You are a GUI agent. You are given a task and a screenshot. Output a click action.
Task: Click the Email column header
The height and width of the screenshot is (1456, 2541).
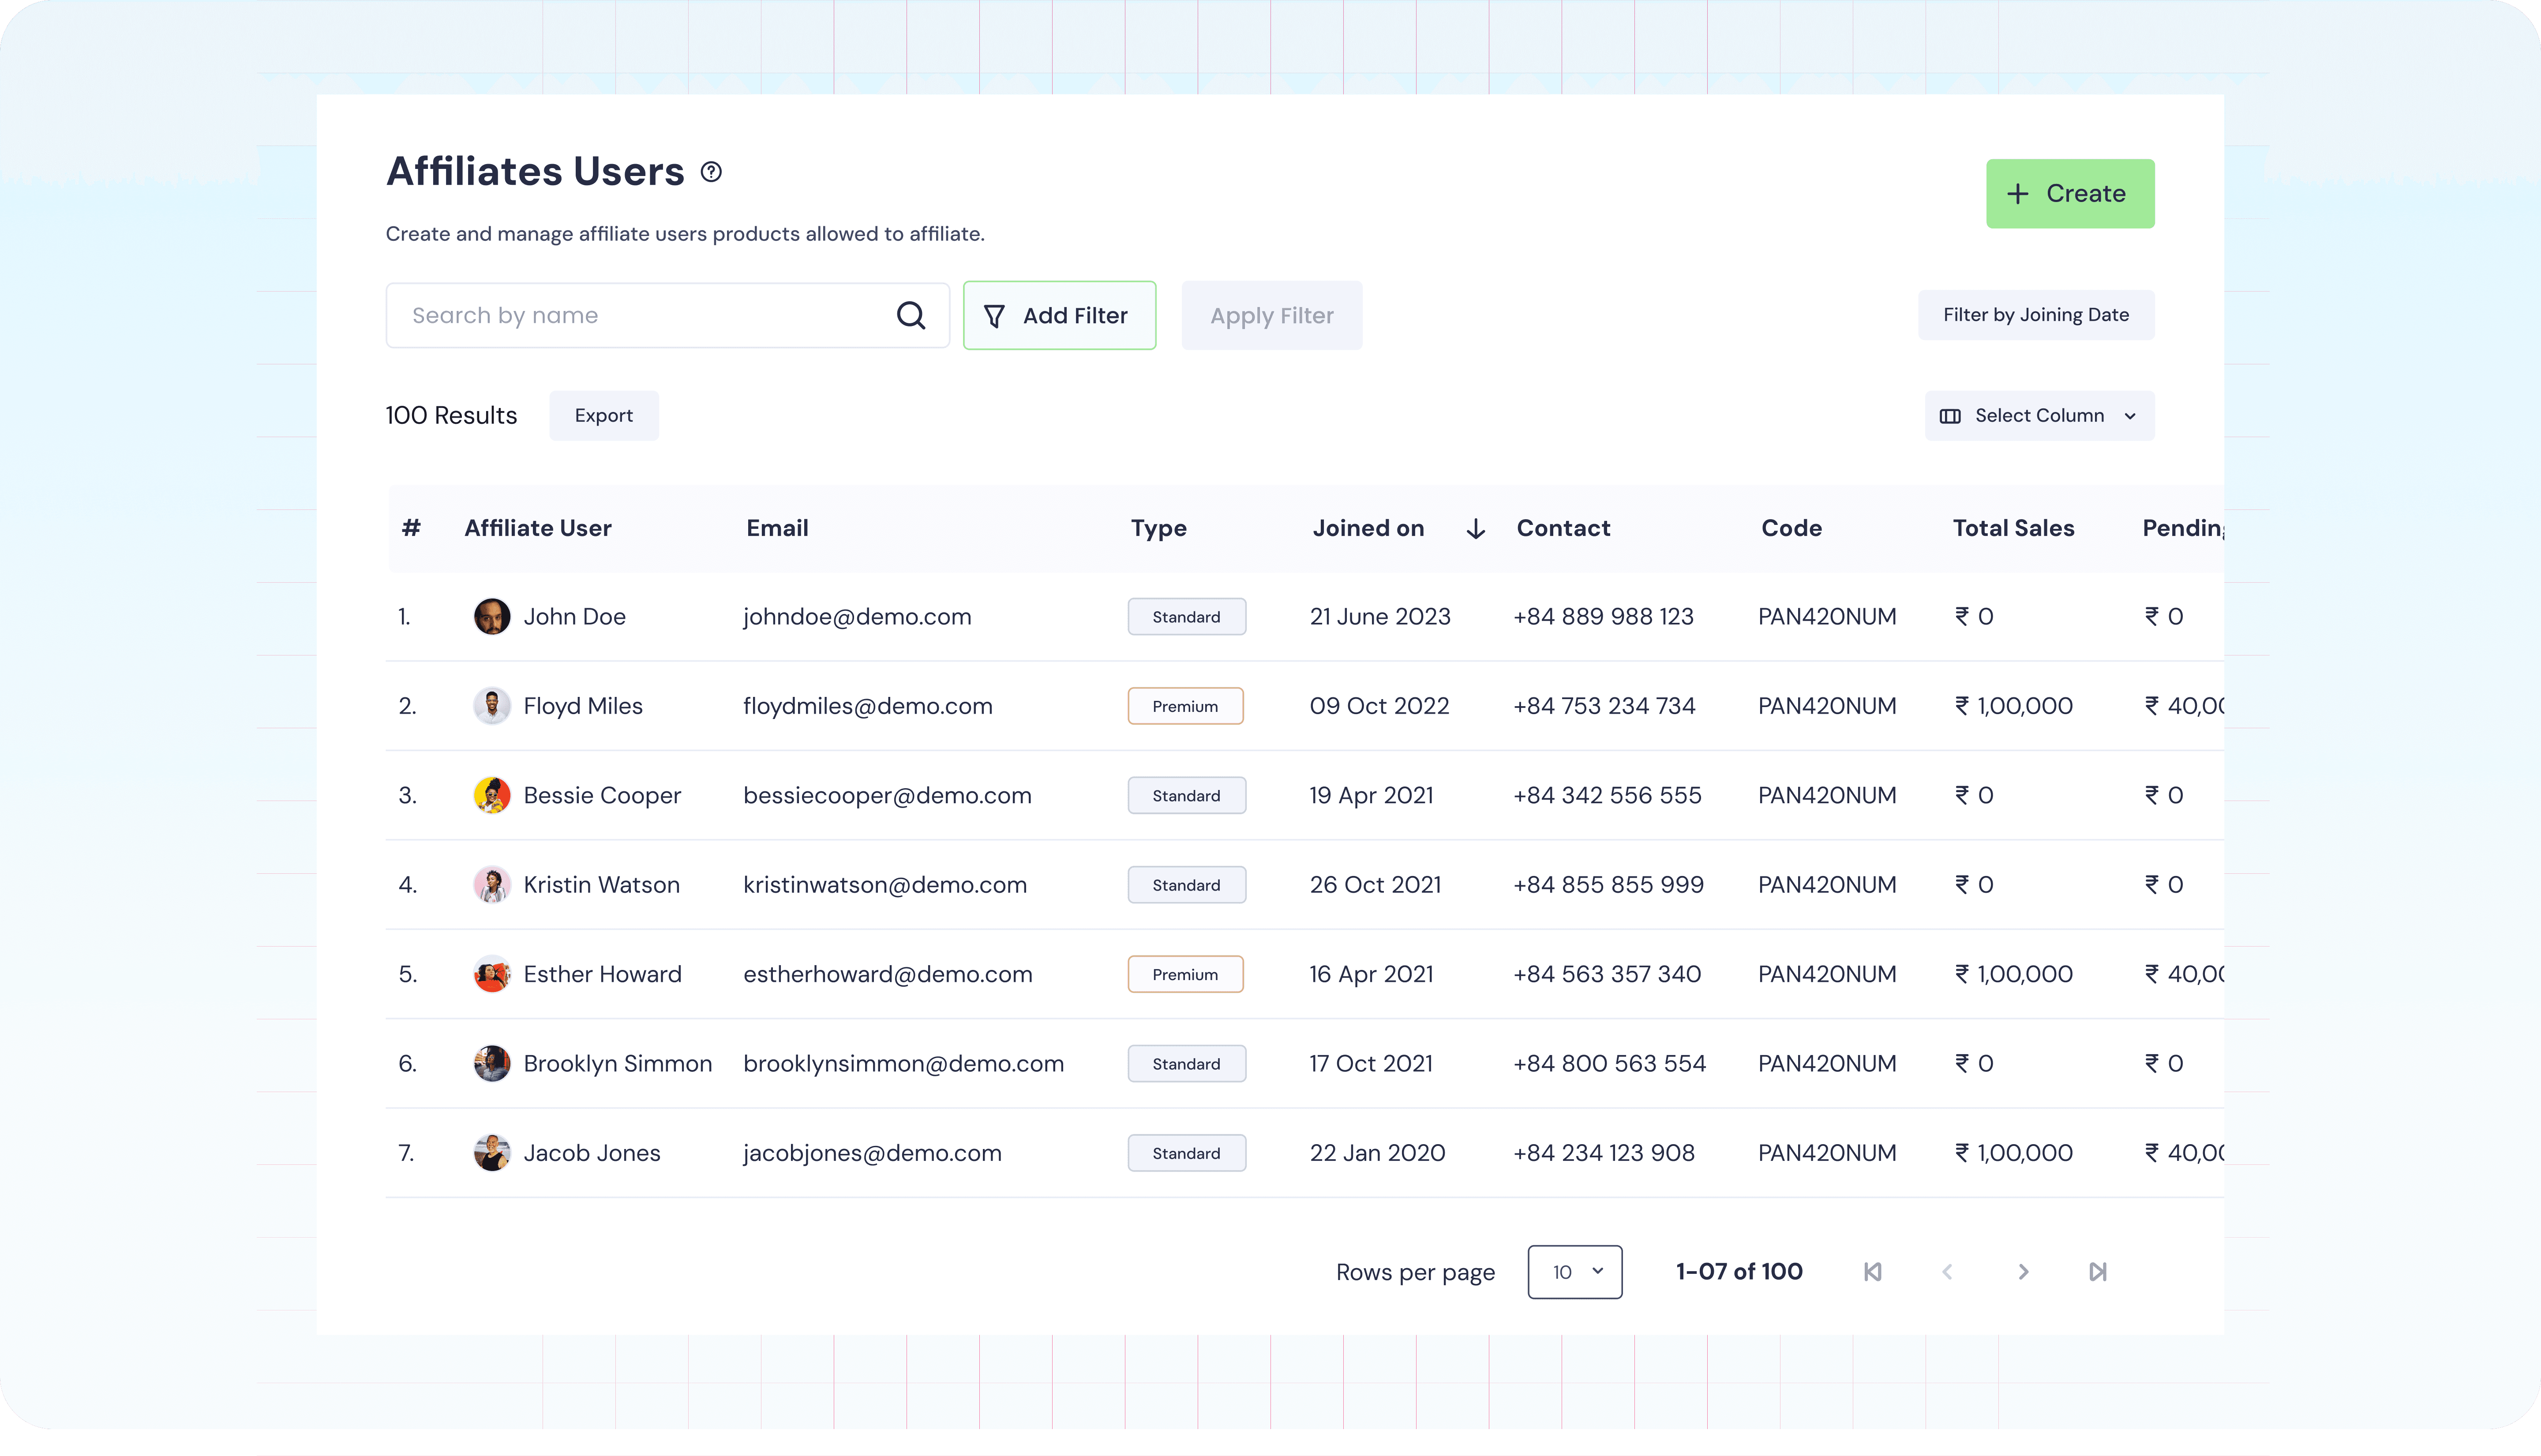(777, 529)
